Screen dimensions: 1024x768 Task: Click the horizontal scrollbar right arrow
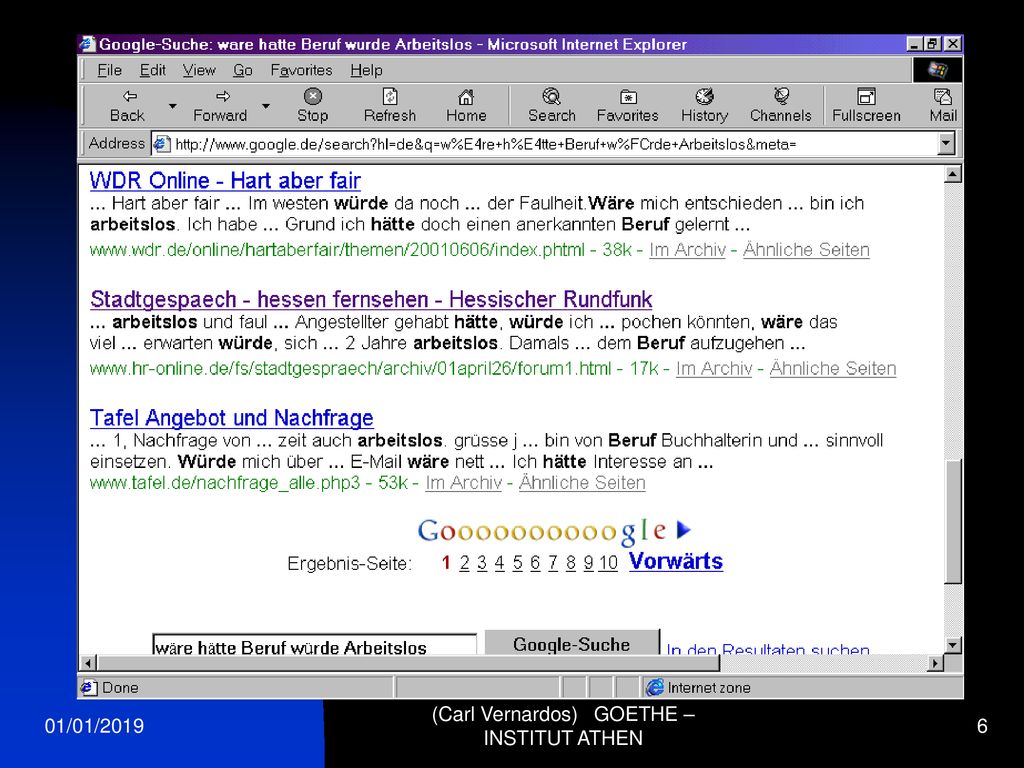936,663
